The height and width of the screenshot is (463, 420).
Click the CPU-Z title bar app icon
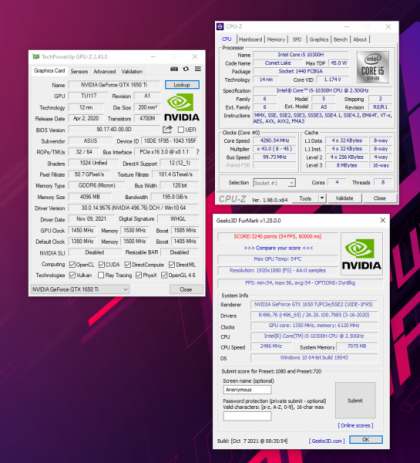[220, 26]
